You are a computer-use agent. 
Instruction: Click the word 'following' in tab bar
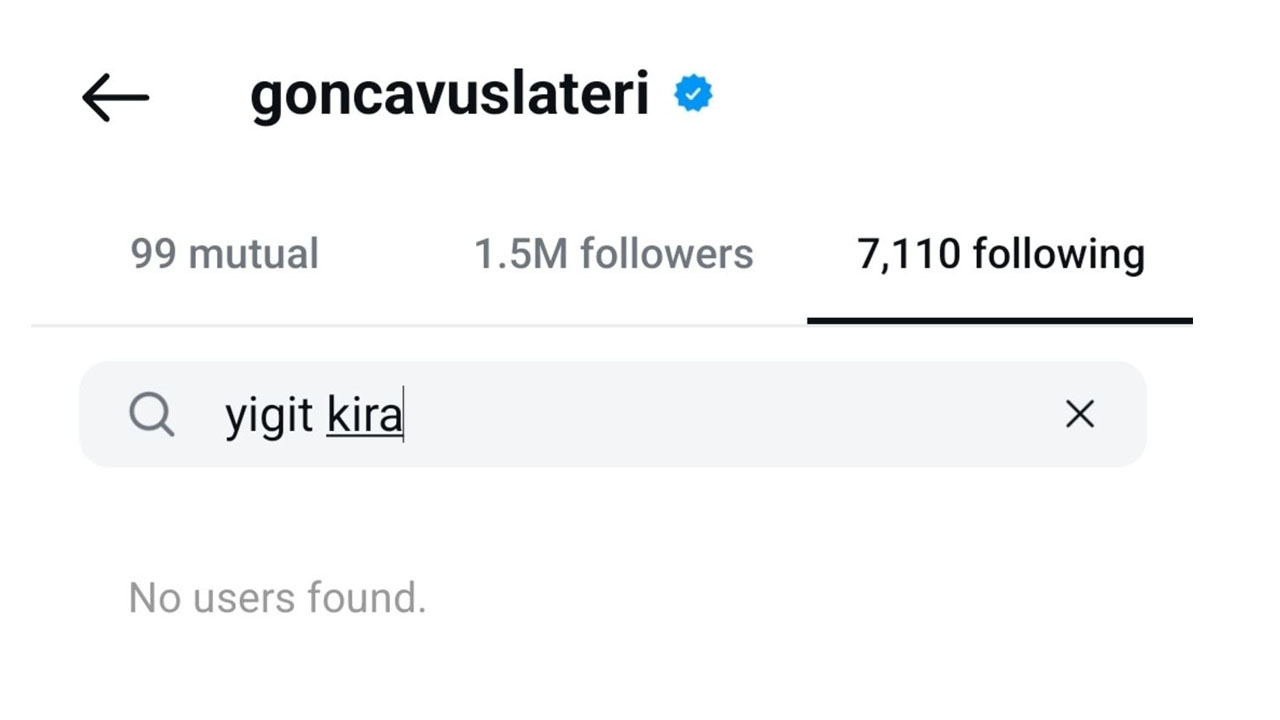1058,255
